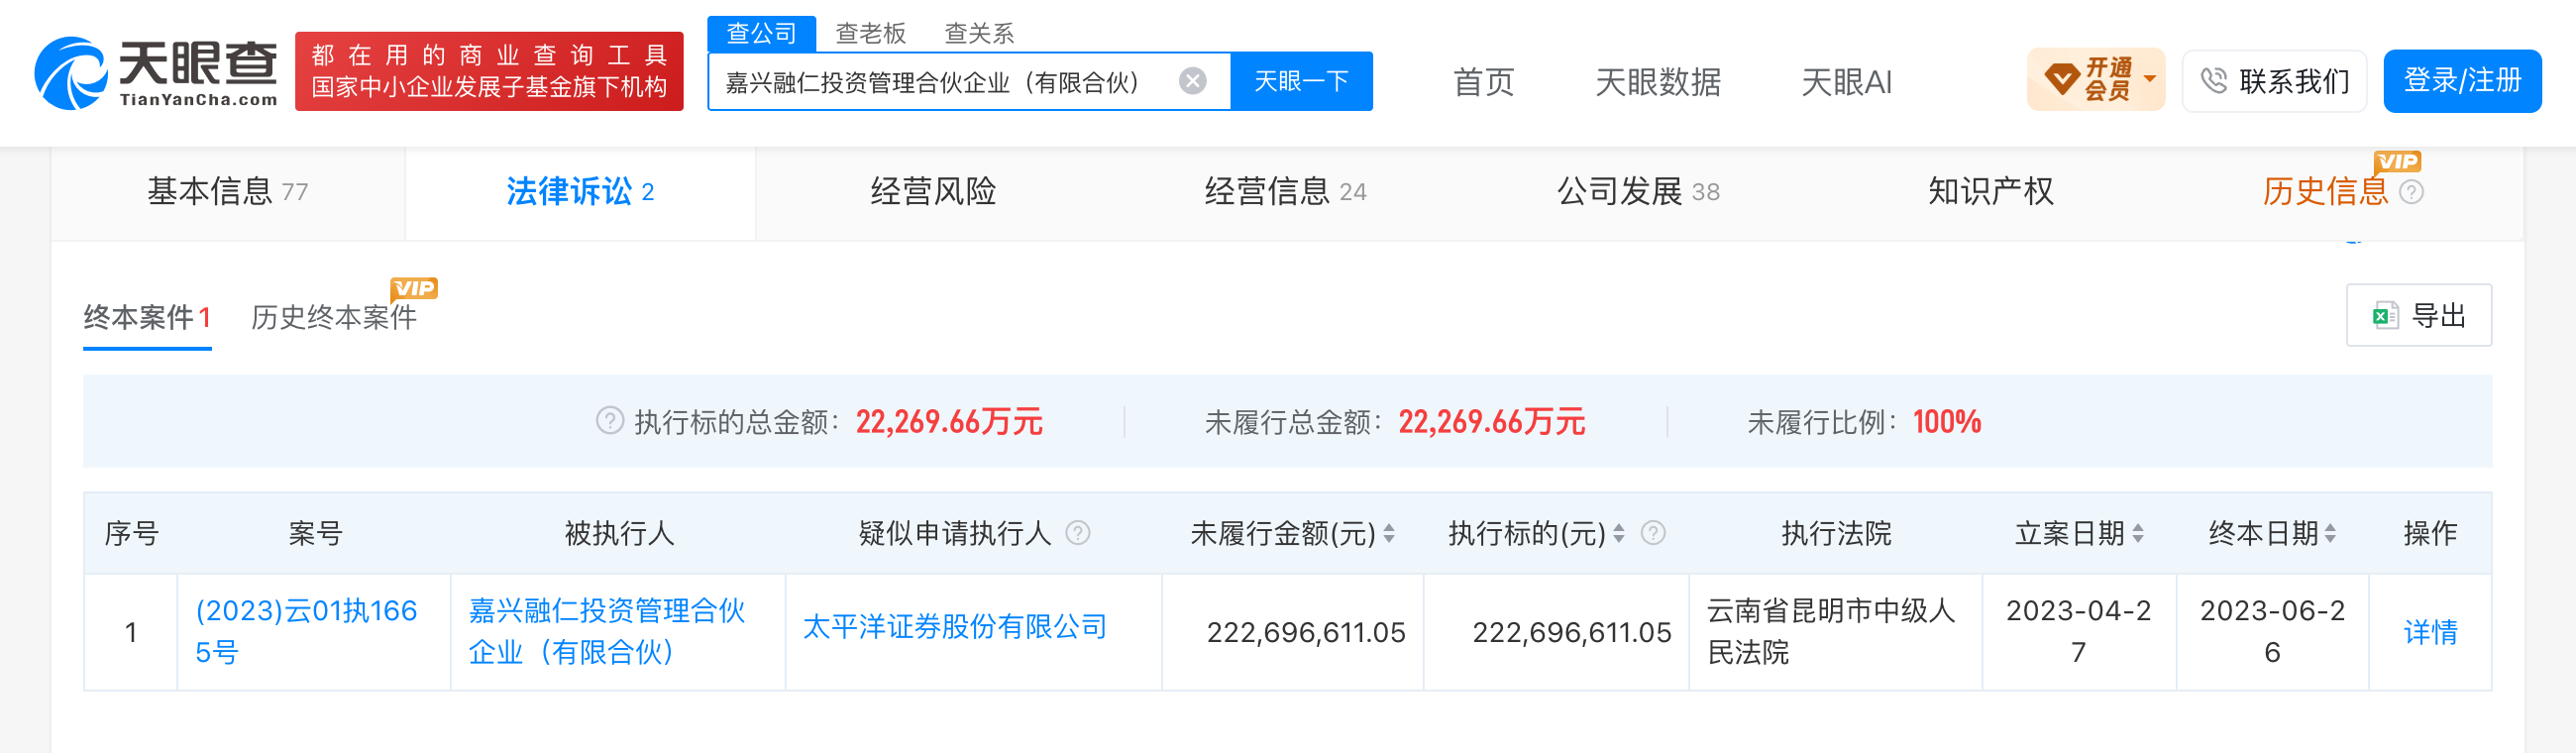
Task: Open the 经营风险 tab
Action: (932, 192)
